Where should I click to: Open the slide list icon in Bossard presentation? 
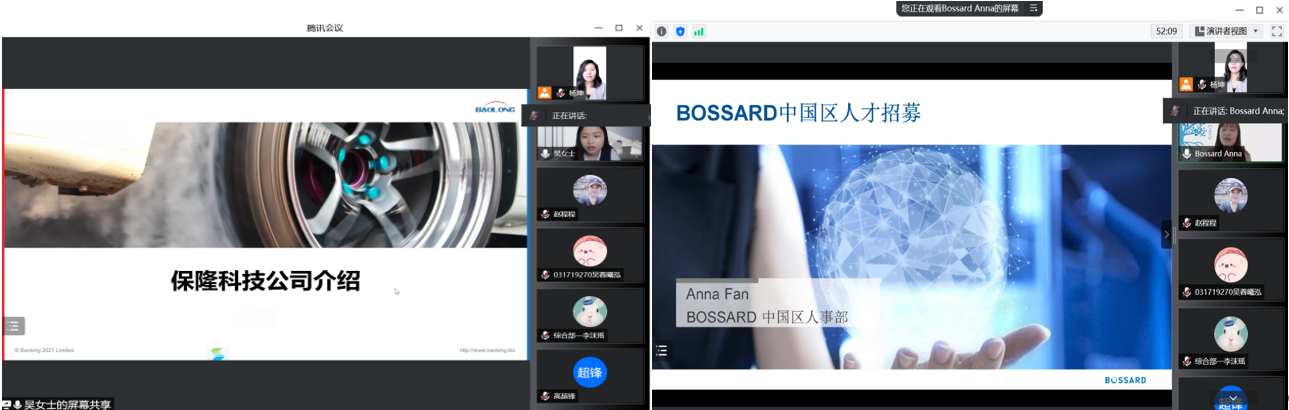(661, 350)
